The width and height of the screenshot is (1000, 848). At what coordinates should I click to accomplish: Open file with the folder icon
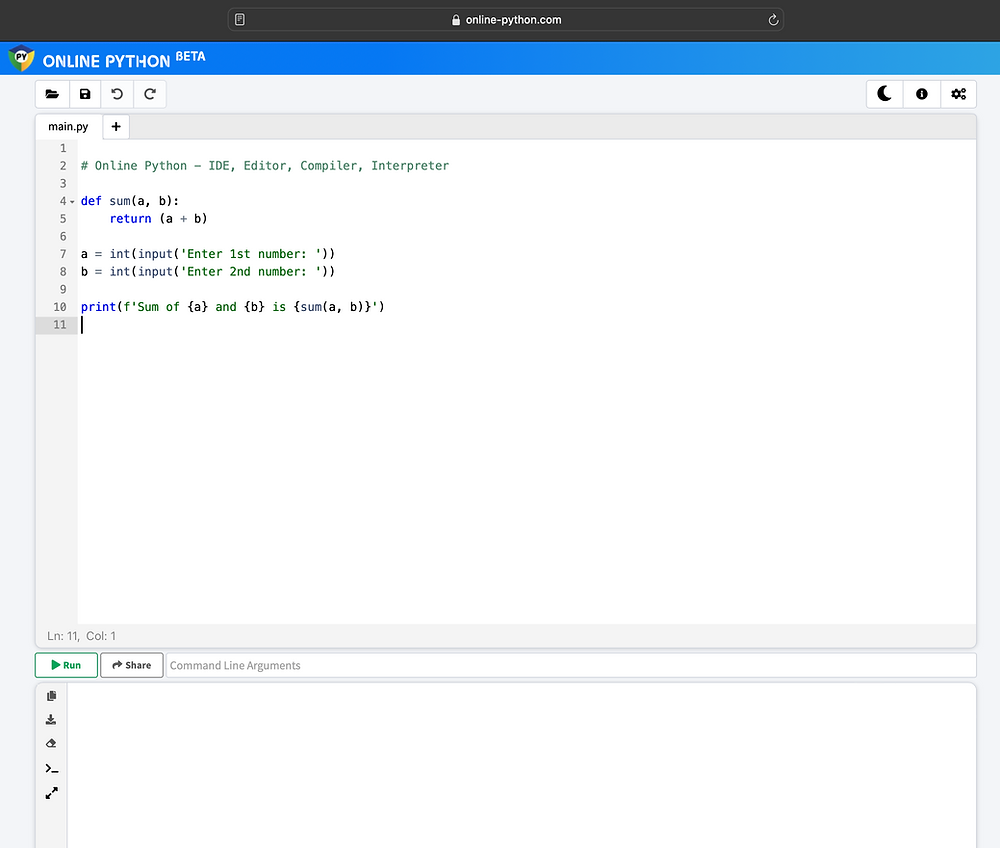coord(52,94)
